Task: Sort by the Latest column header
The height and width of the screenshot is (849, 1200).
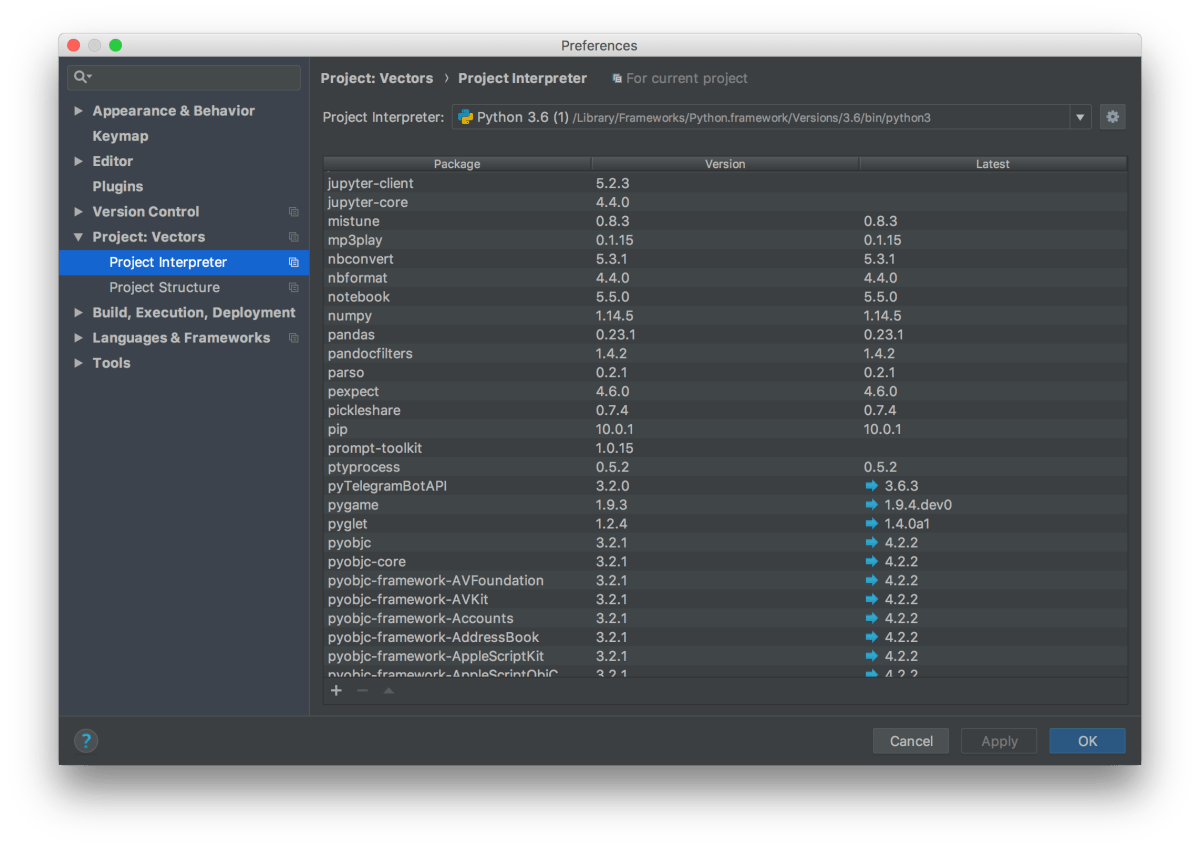Action: (x=993, y=164)
